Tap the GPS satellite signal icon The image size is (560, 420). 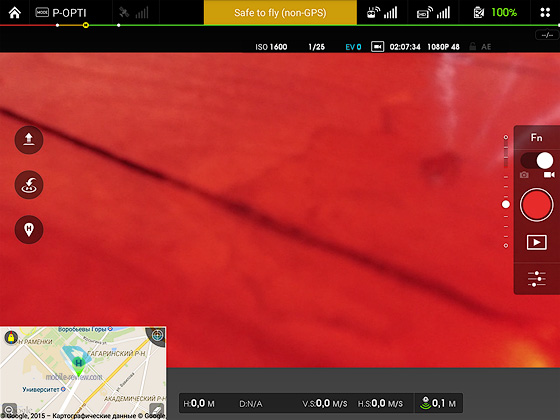coord(134,13)
